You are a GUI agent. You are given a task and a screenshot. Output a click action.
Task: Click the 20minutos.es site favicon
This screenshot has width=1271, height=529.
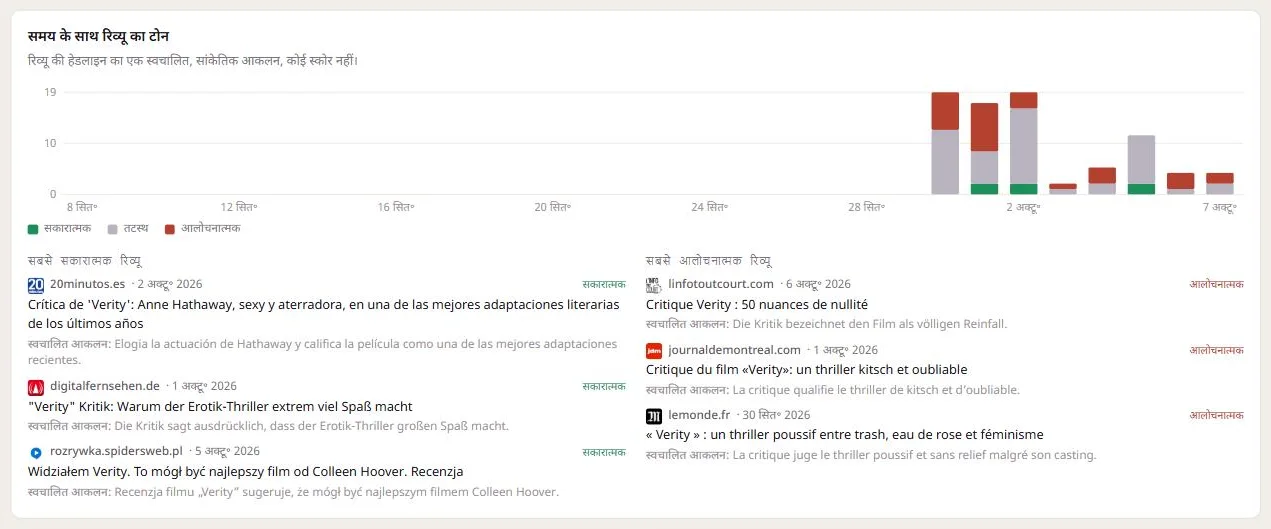pos(36,284)
